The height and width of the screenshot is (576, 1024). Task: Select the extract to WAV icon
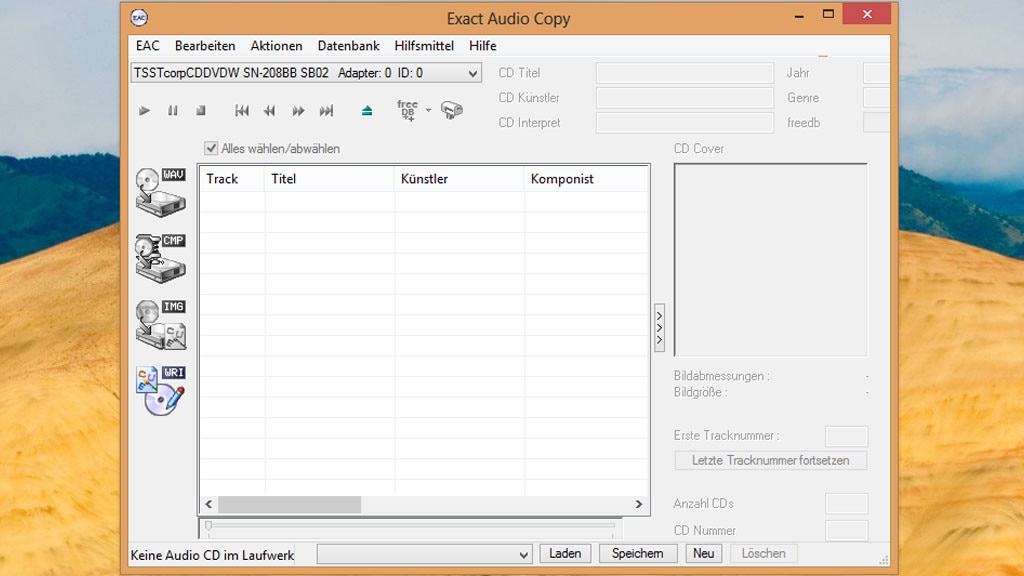160,190
